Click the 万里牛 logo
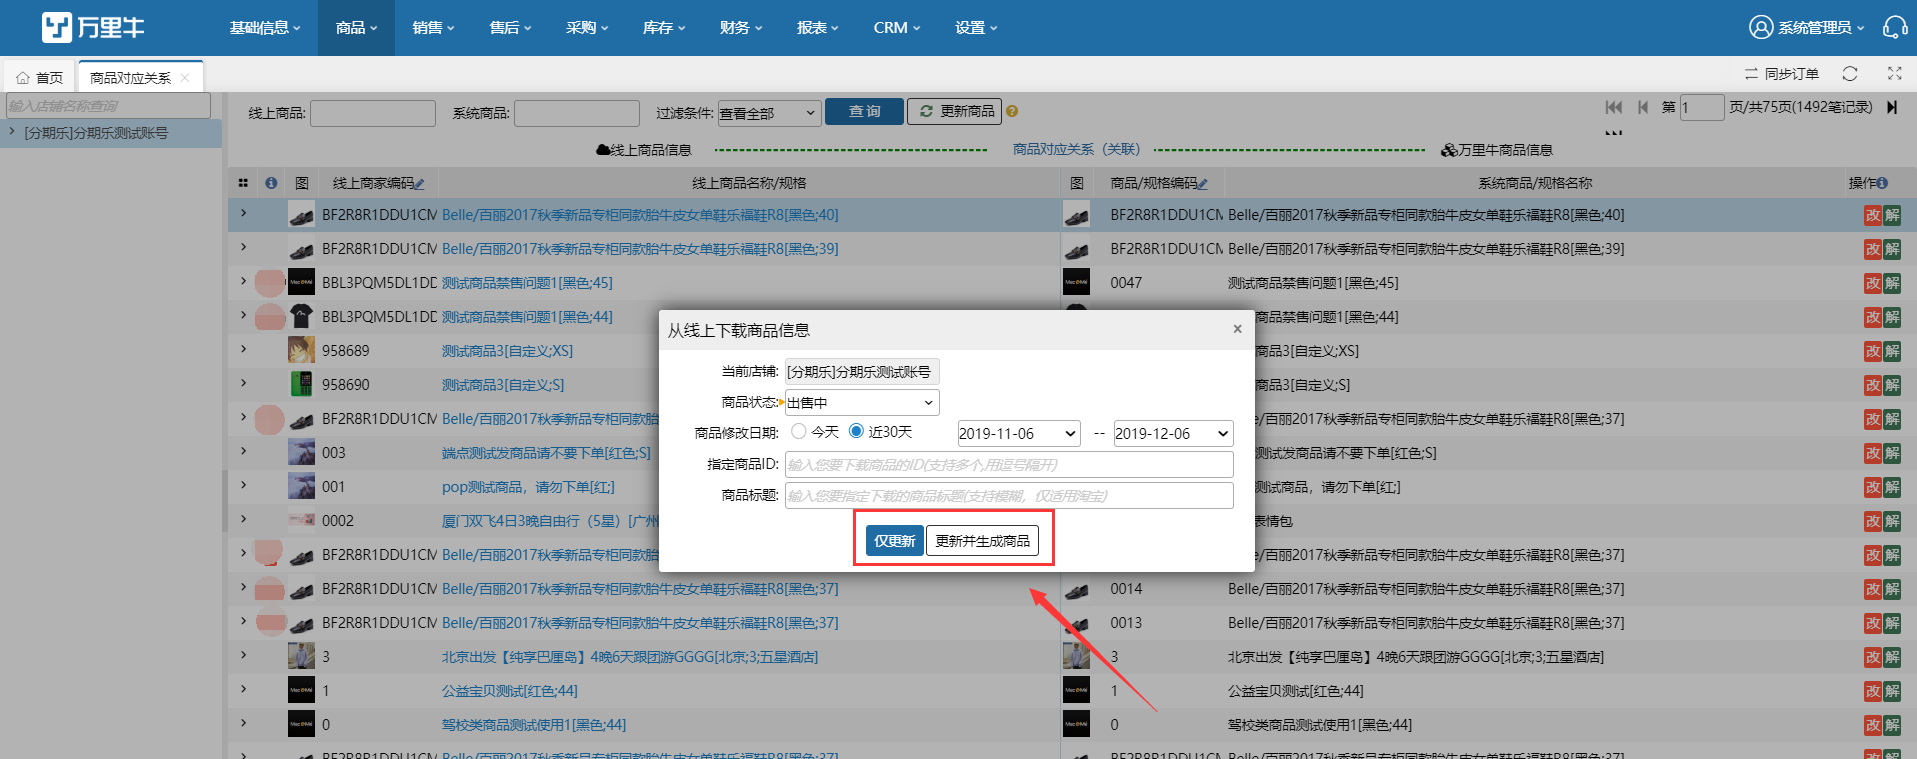This screenshot has height=759, width=1917. tap(93, 27)
